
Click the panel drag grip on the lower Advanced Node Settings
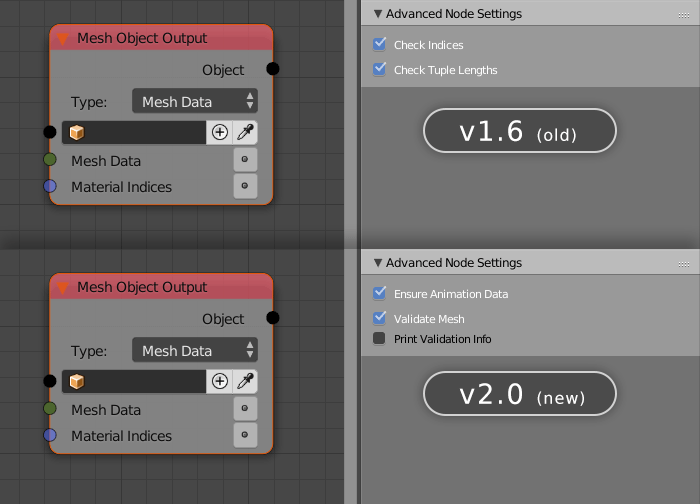pos(683,264)
